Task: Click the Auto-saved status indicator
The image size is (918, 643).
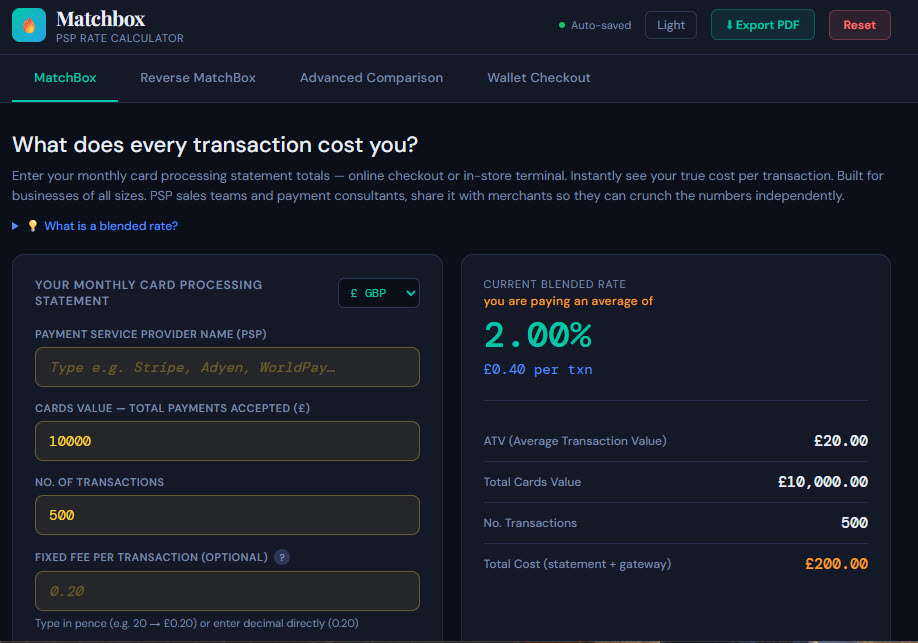Action: [x=595, y=25]
